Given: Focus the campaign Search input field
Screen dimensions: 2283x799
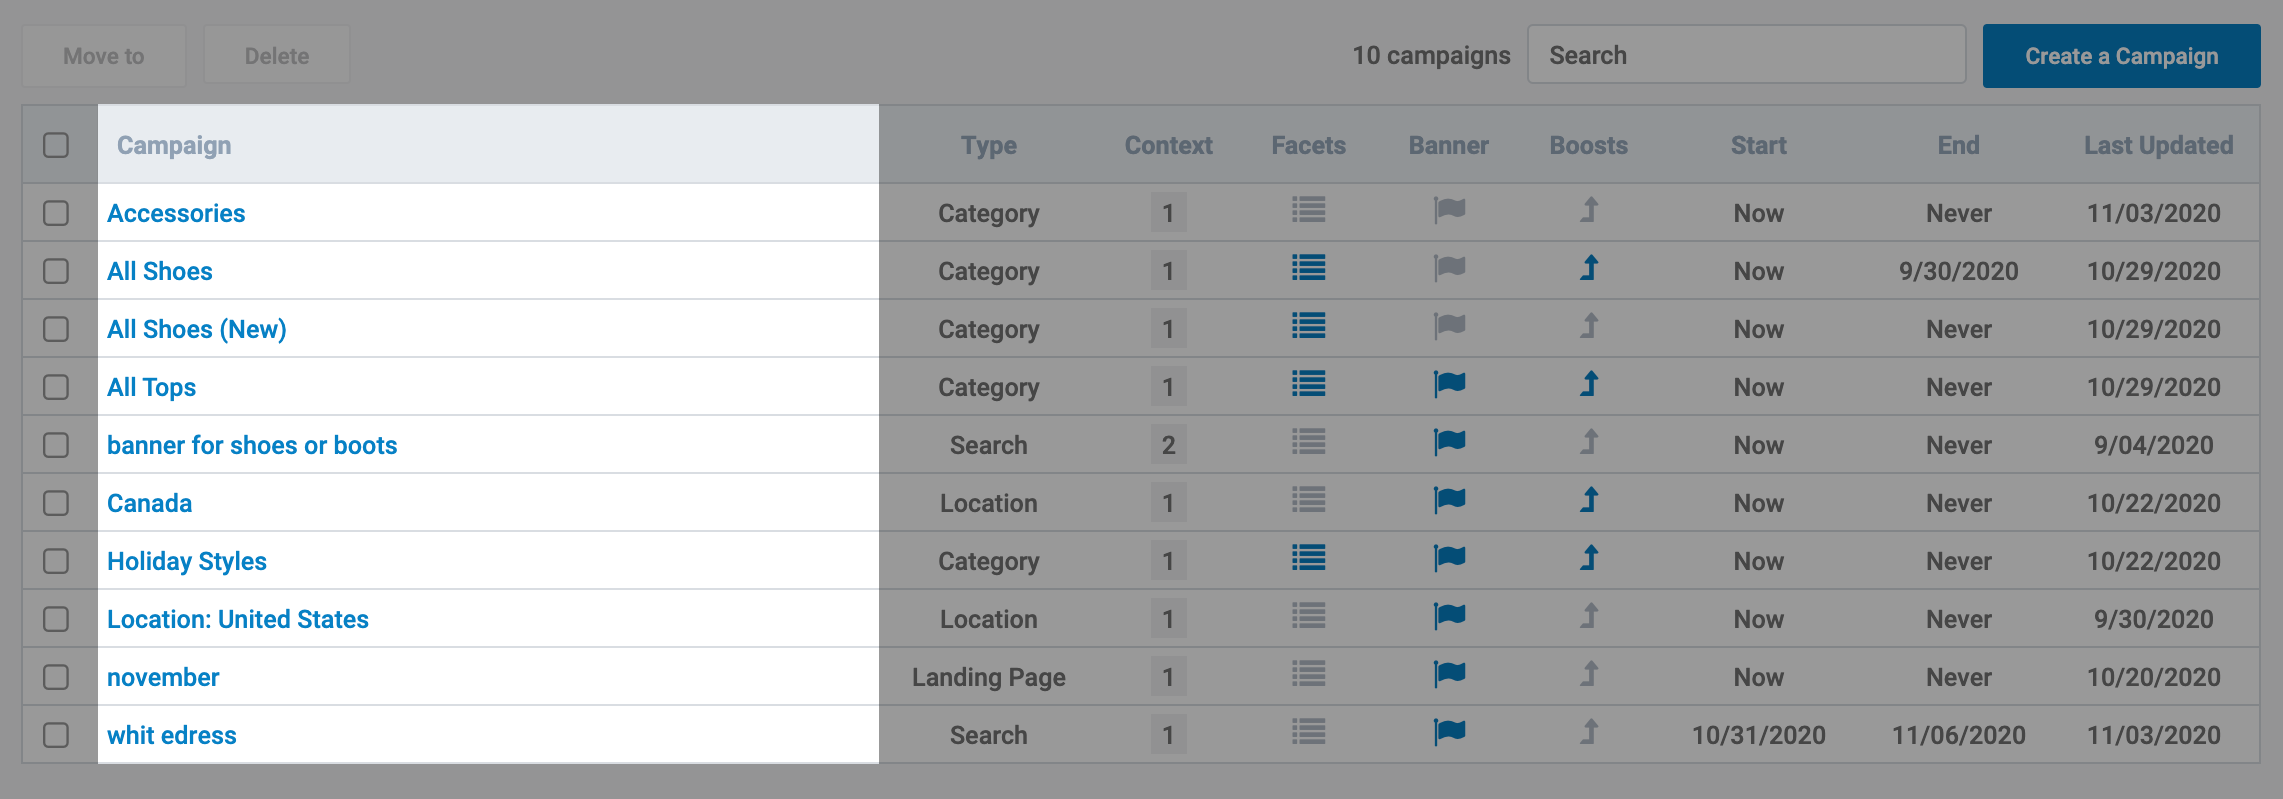Looking at the screenshot, I should [x=1746, y=55].
